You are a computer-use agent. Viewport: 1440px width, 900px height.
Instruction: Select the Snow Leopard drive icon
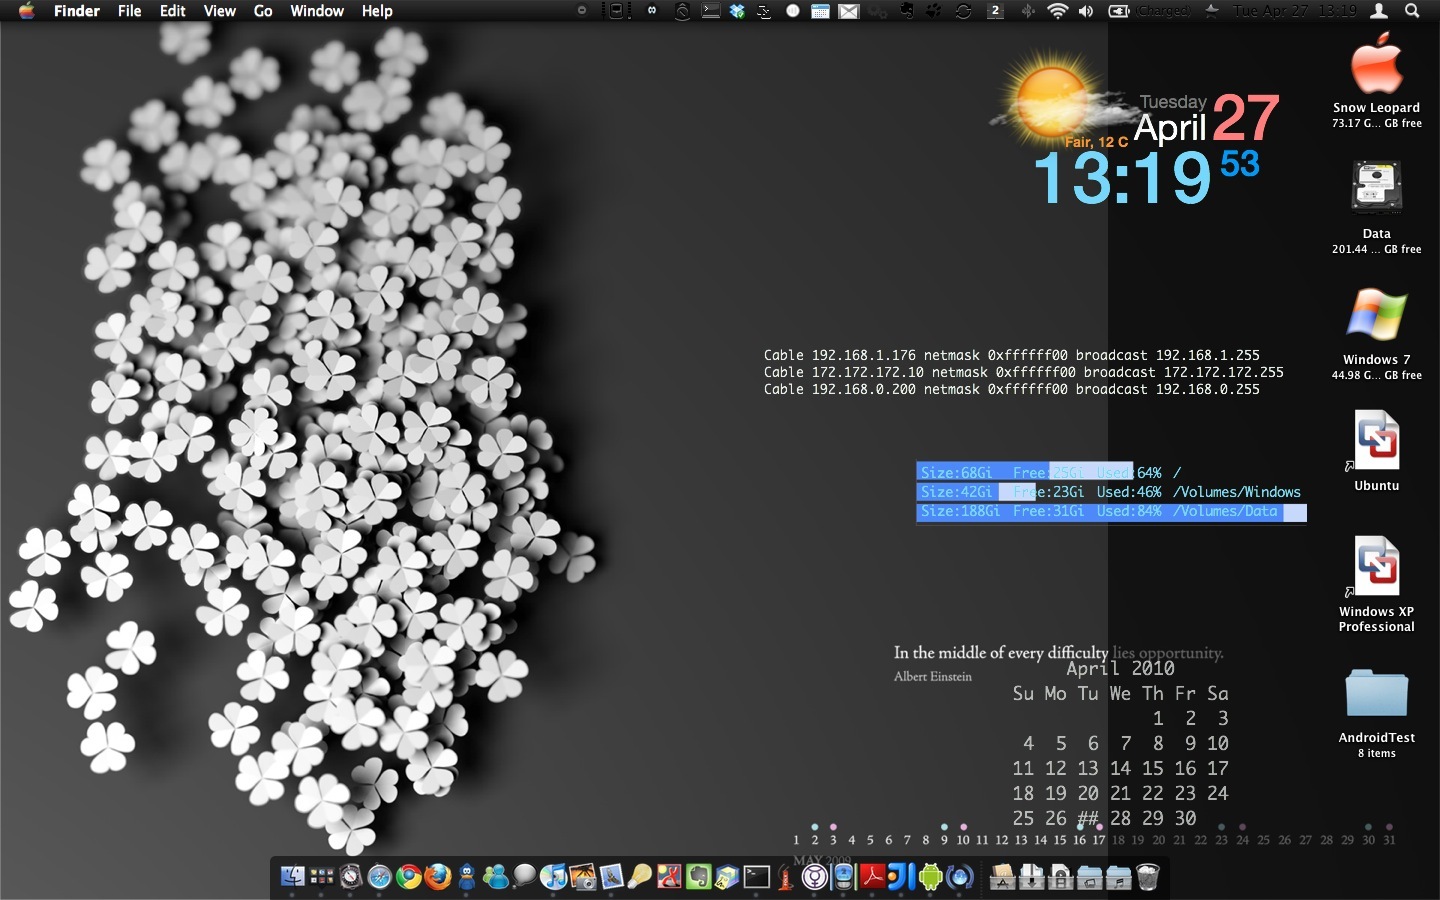[x=1376, y=65]
